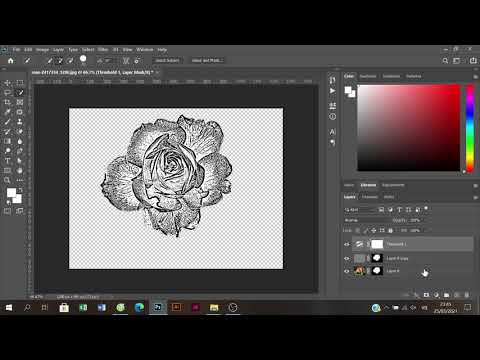Select the Pen tool

coord(20,151)
